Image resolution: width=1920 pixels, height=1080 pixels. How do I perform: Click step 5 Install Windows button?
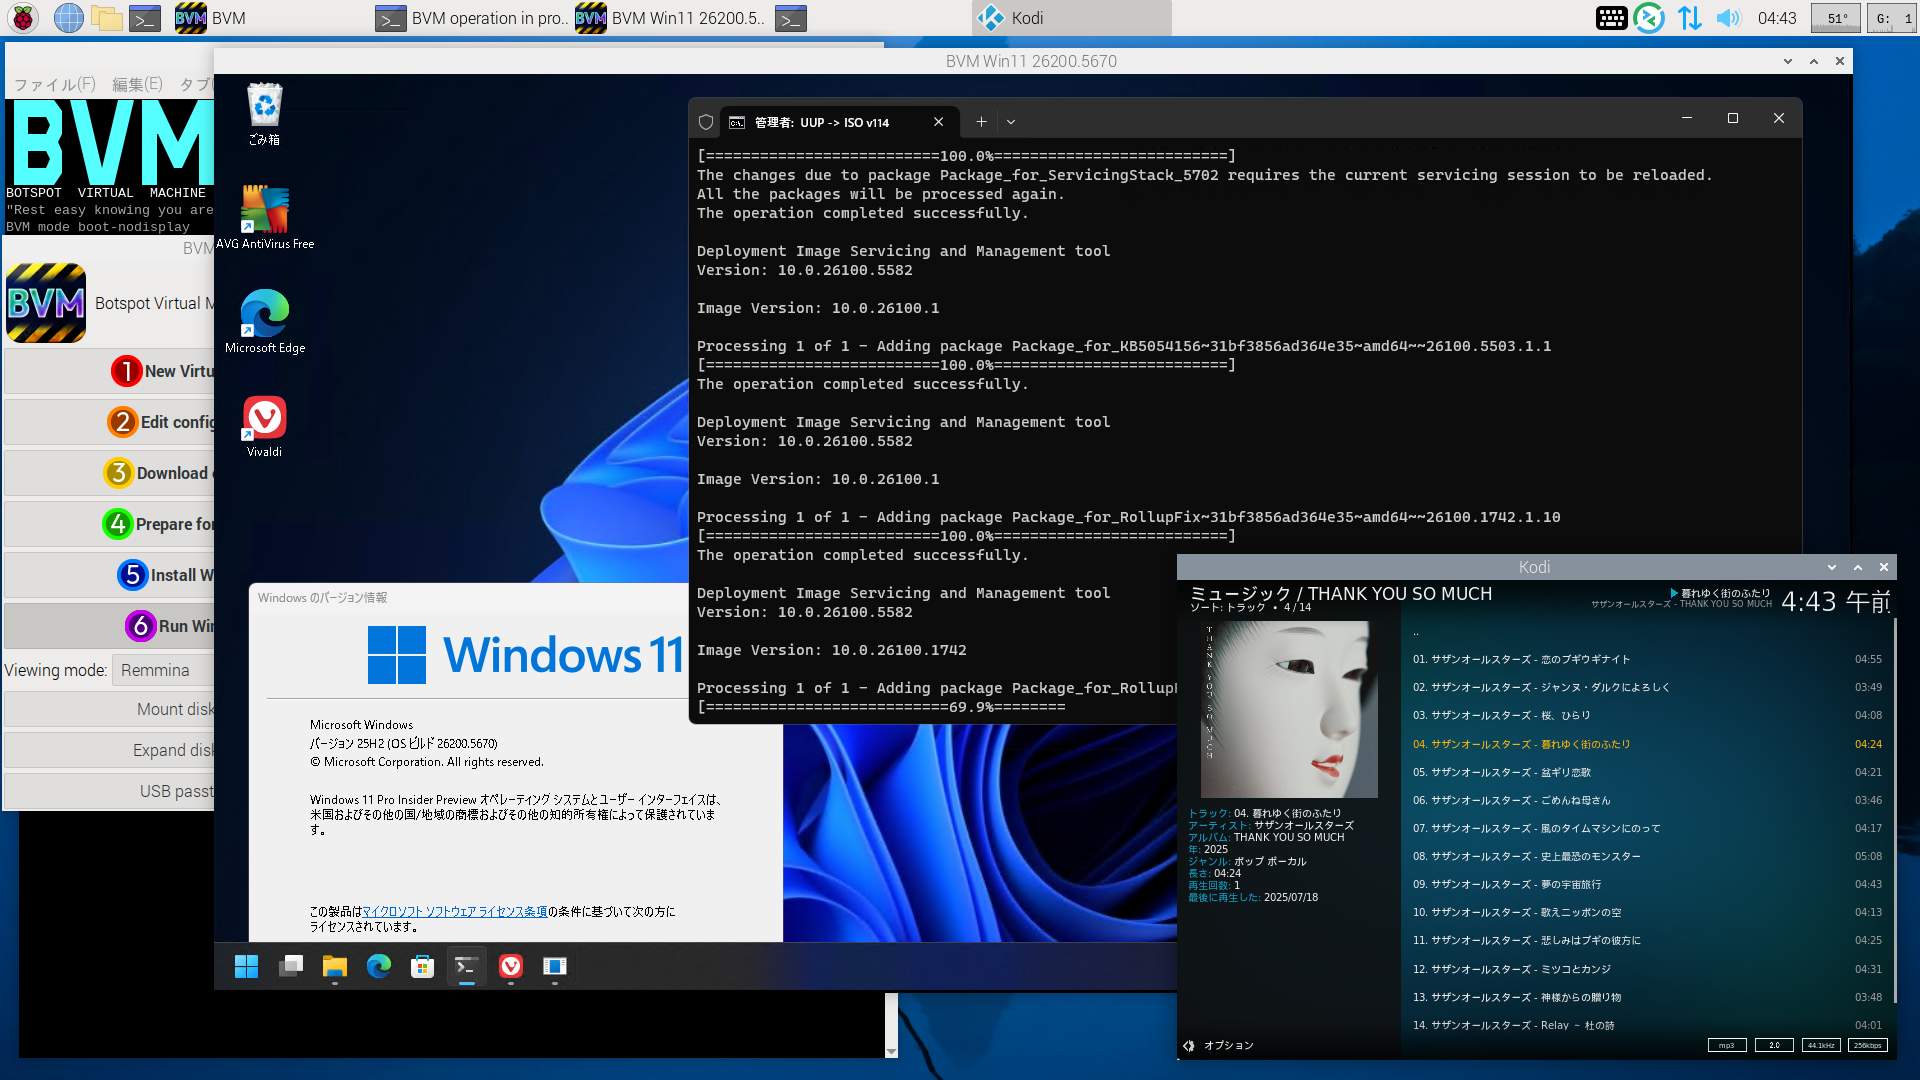[x=110, y=575]
